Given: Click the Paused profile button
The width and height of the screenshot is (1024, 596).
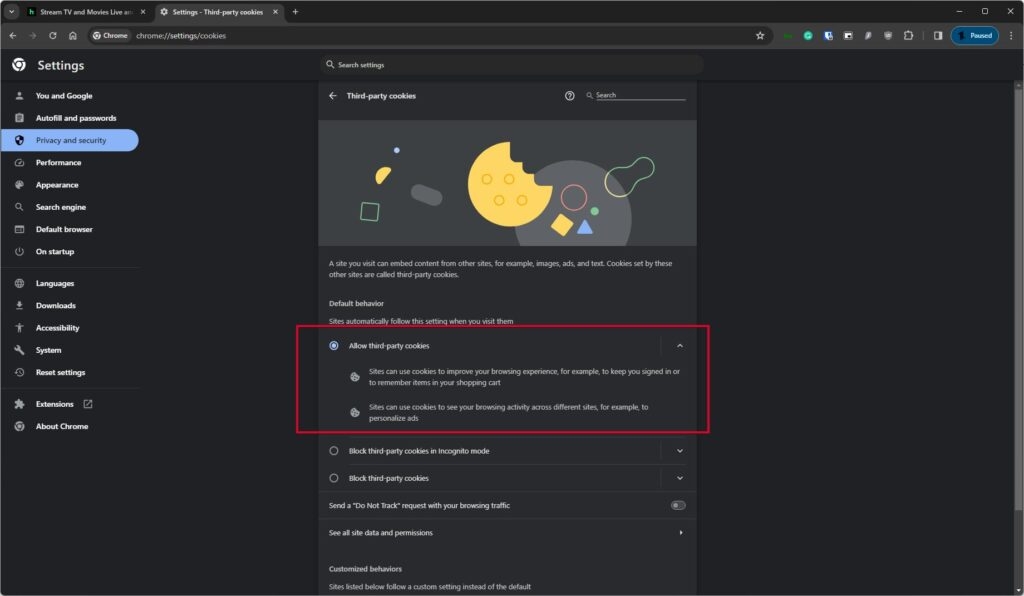Looking at the screenshot, I should pos(974,36).
